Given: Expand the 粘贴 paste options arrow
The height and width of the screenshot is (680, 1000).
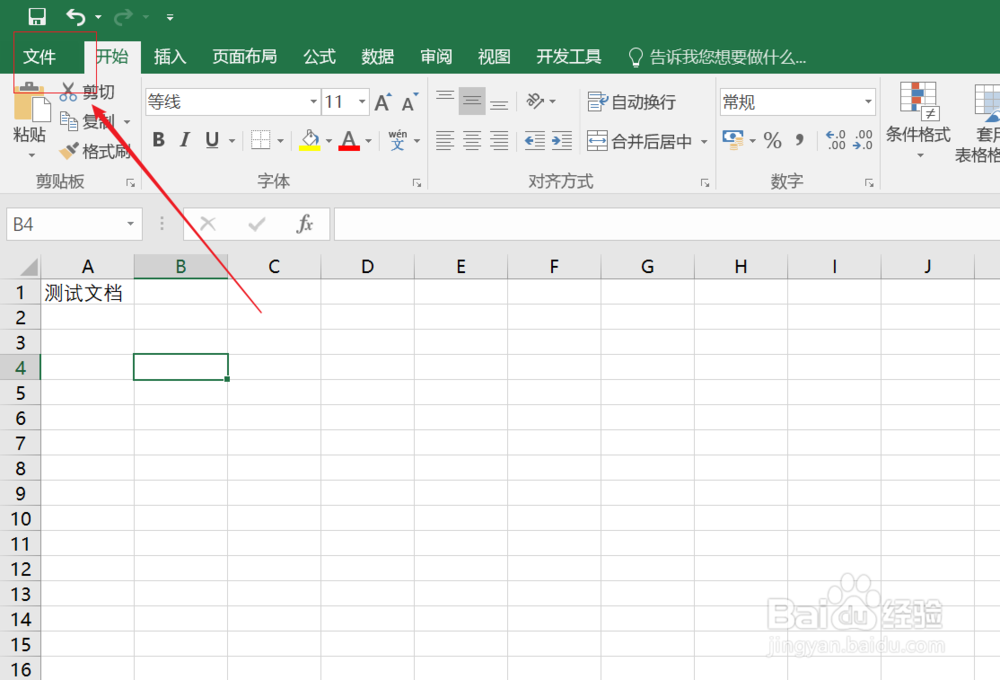Looking at the screenshot, I should pyautogui.click(x=31, y=155).
